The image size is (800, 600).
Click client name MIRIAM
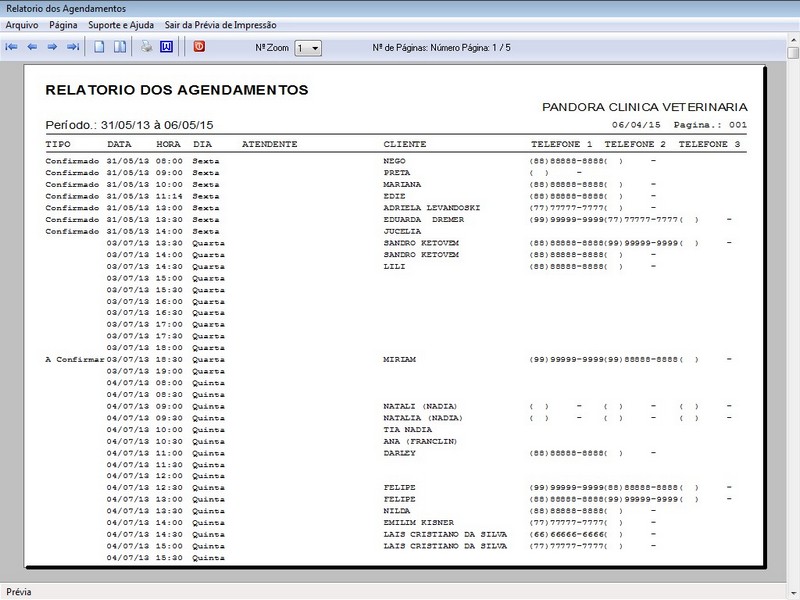(399, 360)
